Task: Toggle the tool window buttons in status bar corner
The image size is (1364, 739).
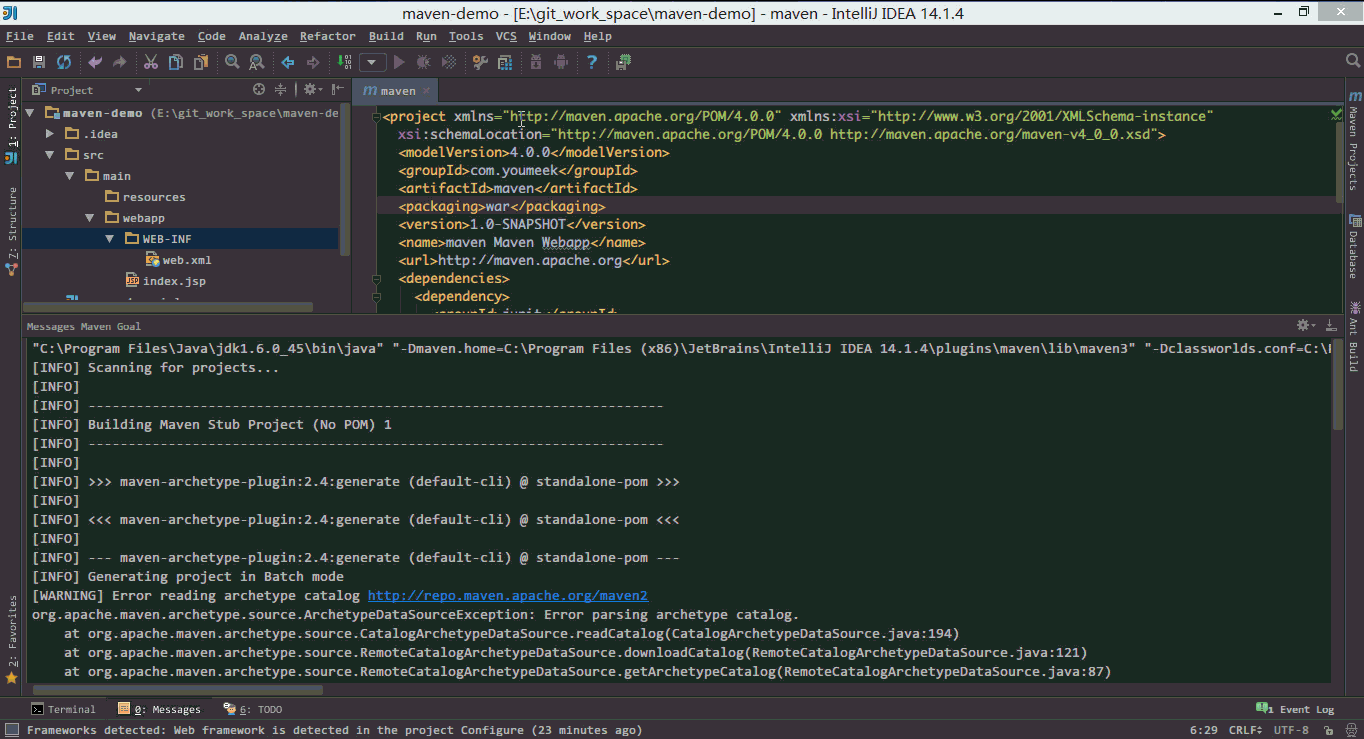Action: [11, 730]
